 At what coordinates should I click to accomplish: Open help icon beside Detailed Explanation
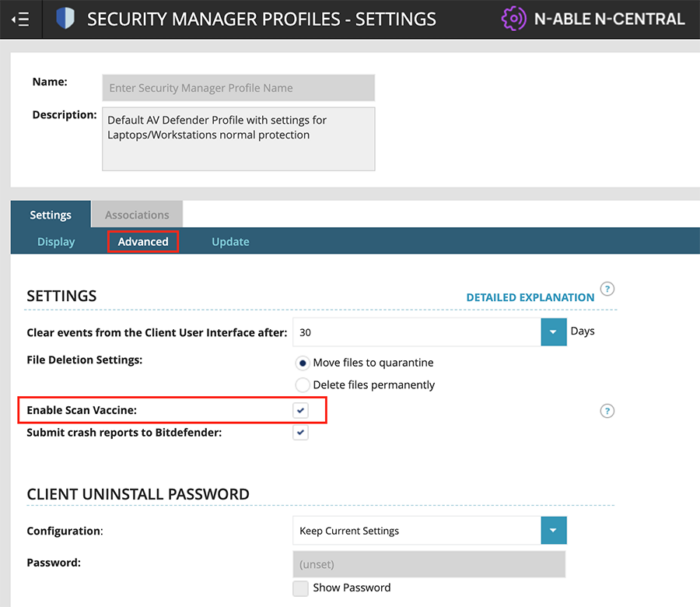coord(607,290)
